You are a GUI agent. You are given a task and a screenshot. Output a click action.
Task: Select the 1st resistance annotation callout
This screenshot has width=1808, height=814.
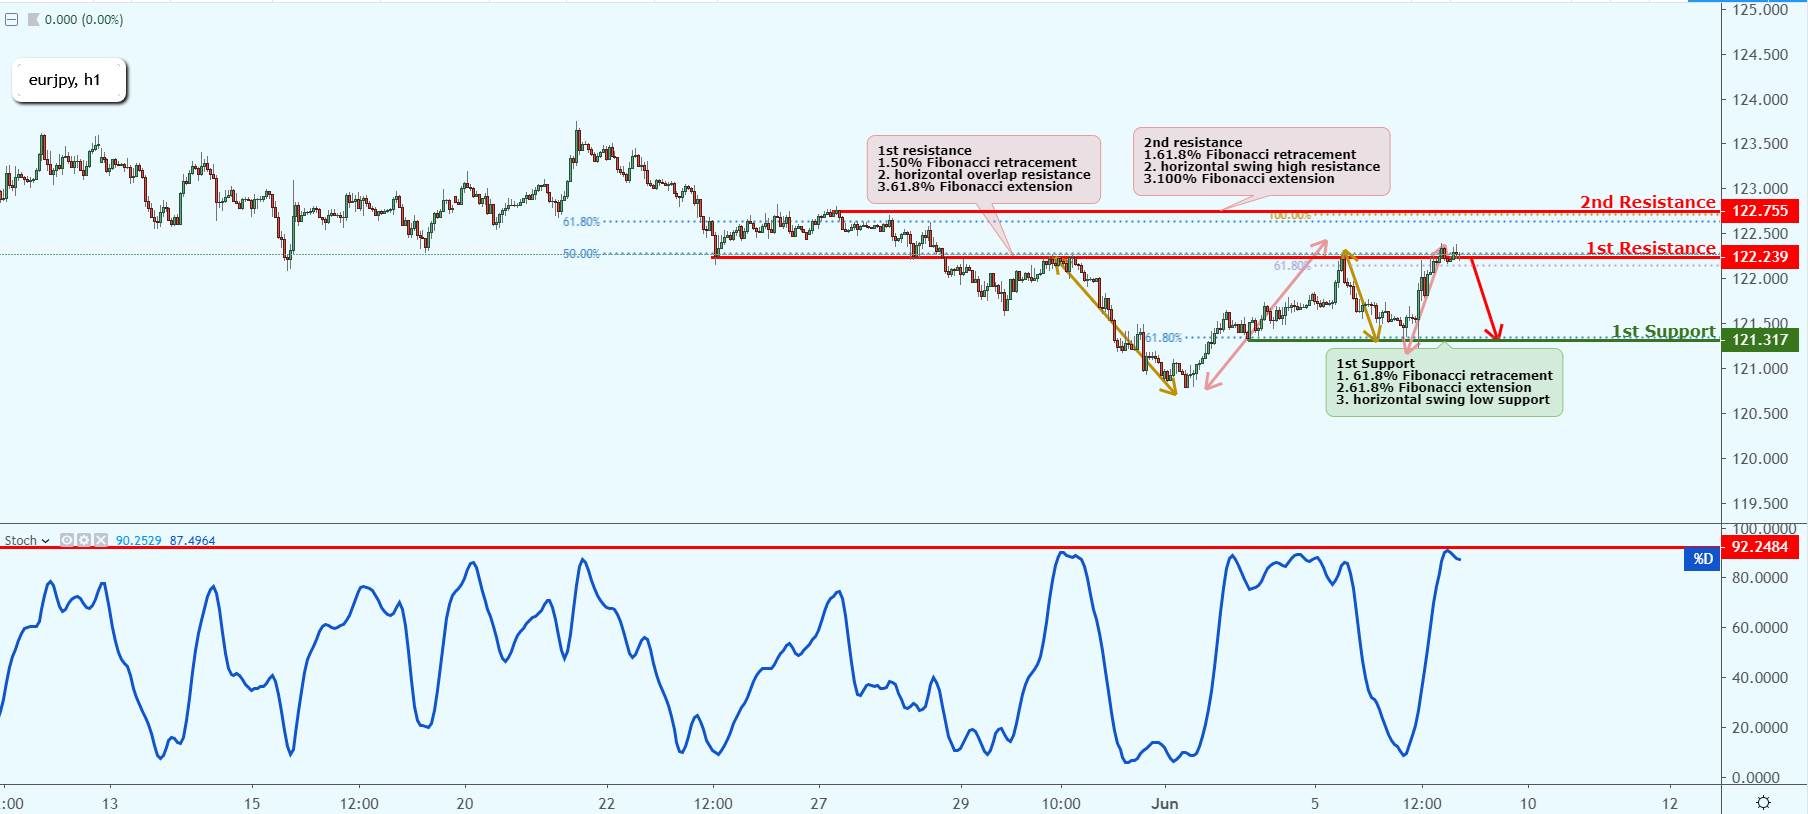[x=983, y=169]
